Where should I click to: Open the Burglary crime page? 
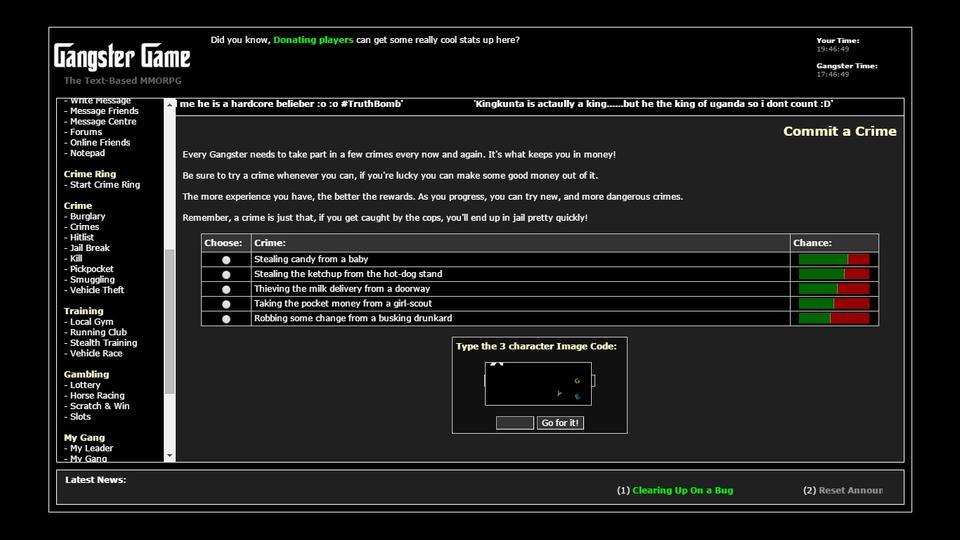pos(87,216)
